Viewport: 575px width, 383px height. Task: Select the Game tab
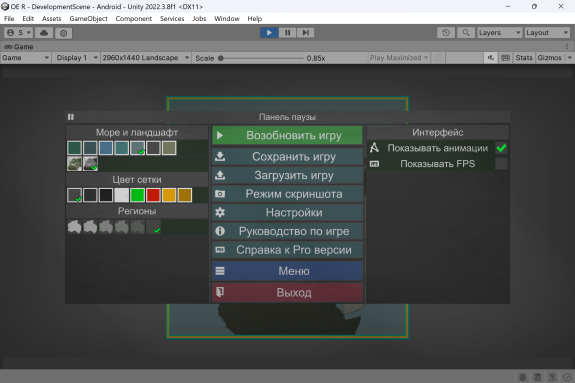[x=19, y=47]
